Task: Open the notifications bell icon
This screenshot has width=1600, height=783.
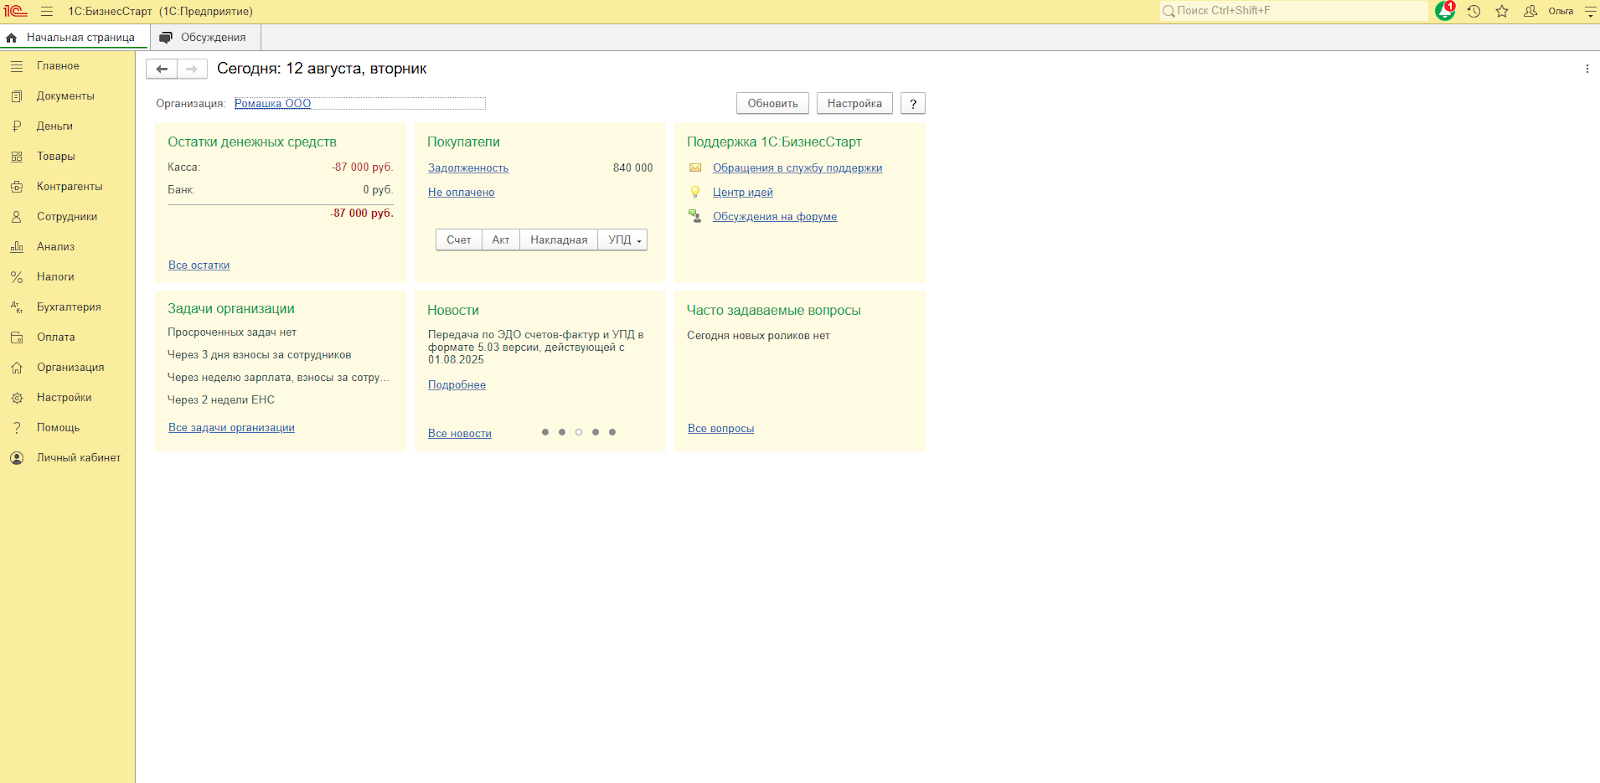Action: click(1444, 11)
